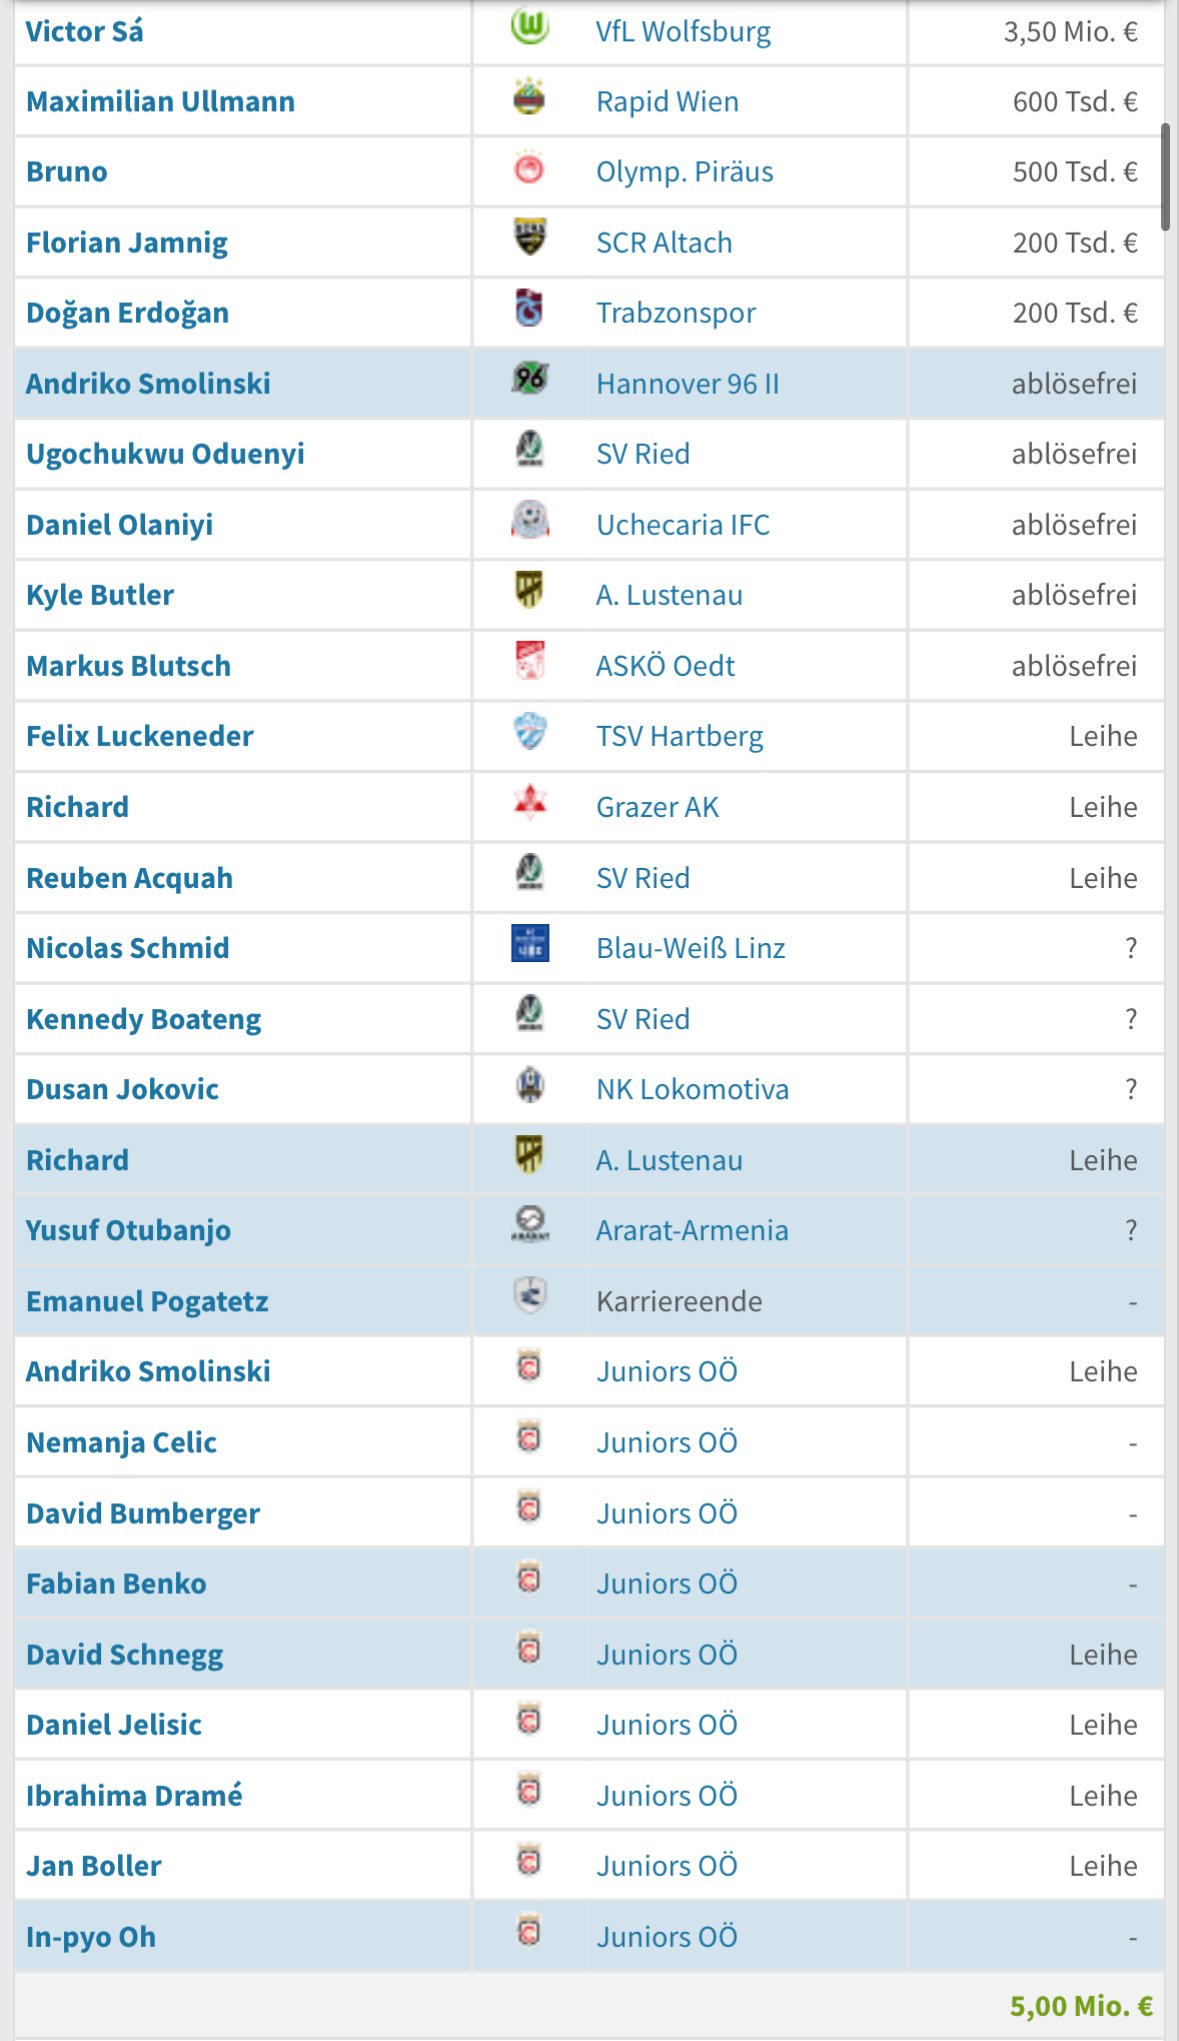Click the Hannover 96 II crest icon

[529, 379]
